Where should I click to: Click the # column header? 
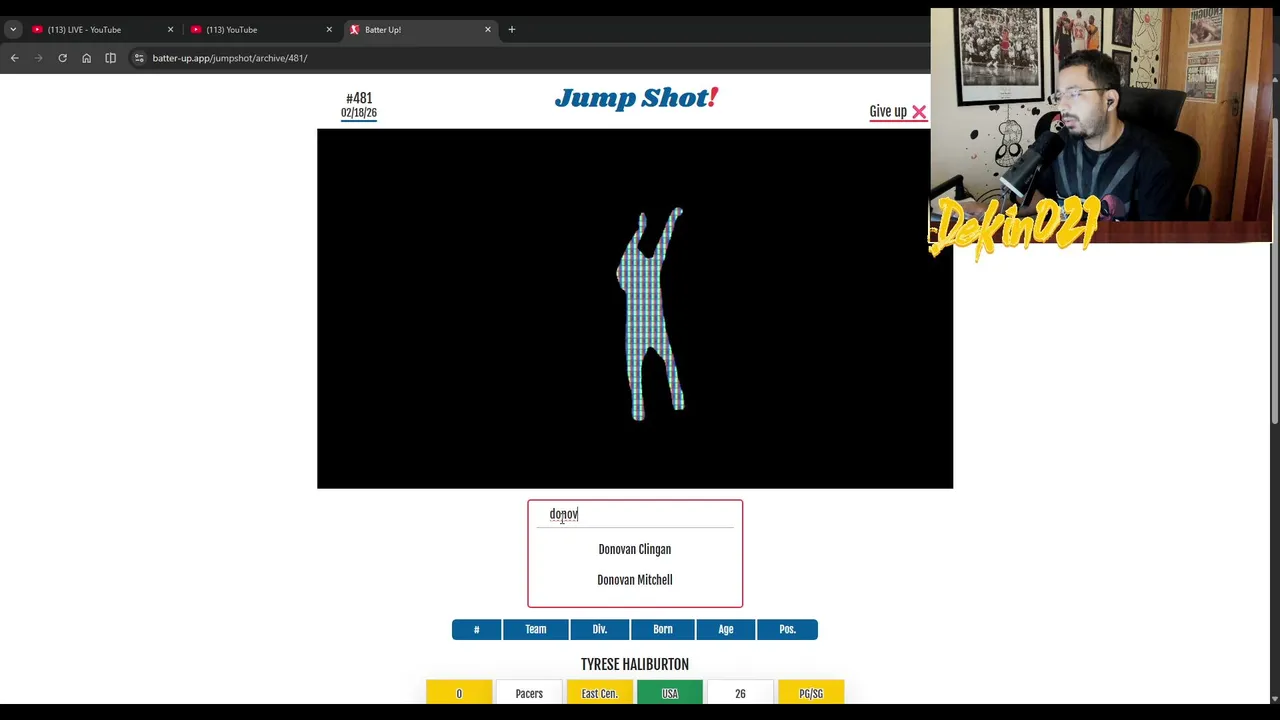pyautogui.click(x=476, y=629)
